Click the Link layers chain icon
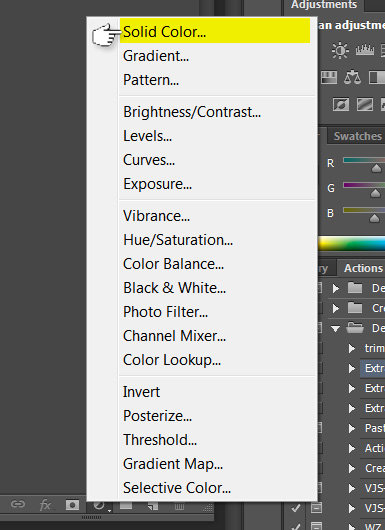The height and width of the screenshot is (530, 385). click(18, 505)
